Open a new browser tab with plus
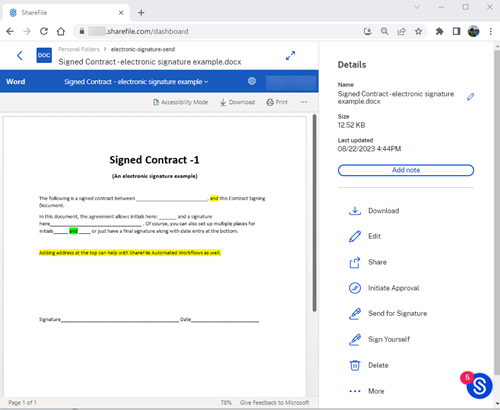Viewport: 500px width, 410px height. (x=141, y=13)
